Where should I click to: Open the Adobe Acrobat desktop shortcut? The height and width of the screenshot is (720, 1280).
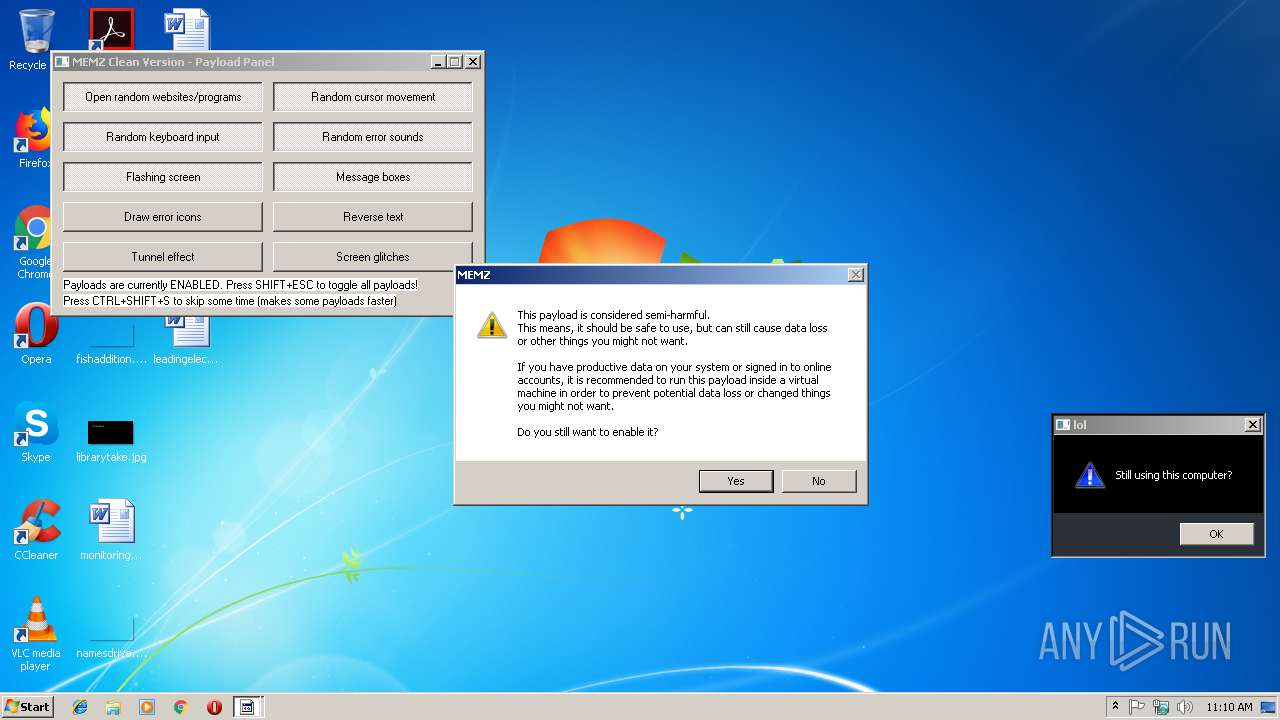click(111, 28)
